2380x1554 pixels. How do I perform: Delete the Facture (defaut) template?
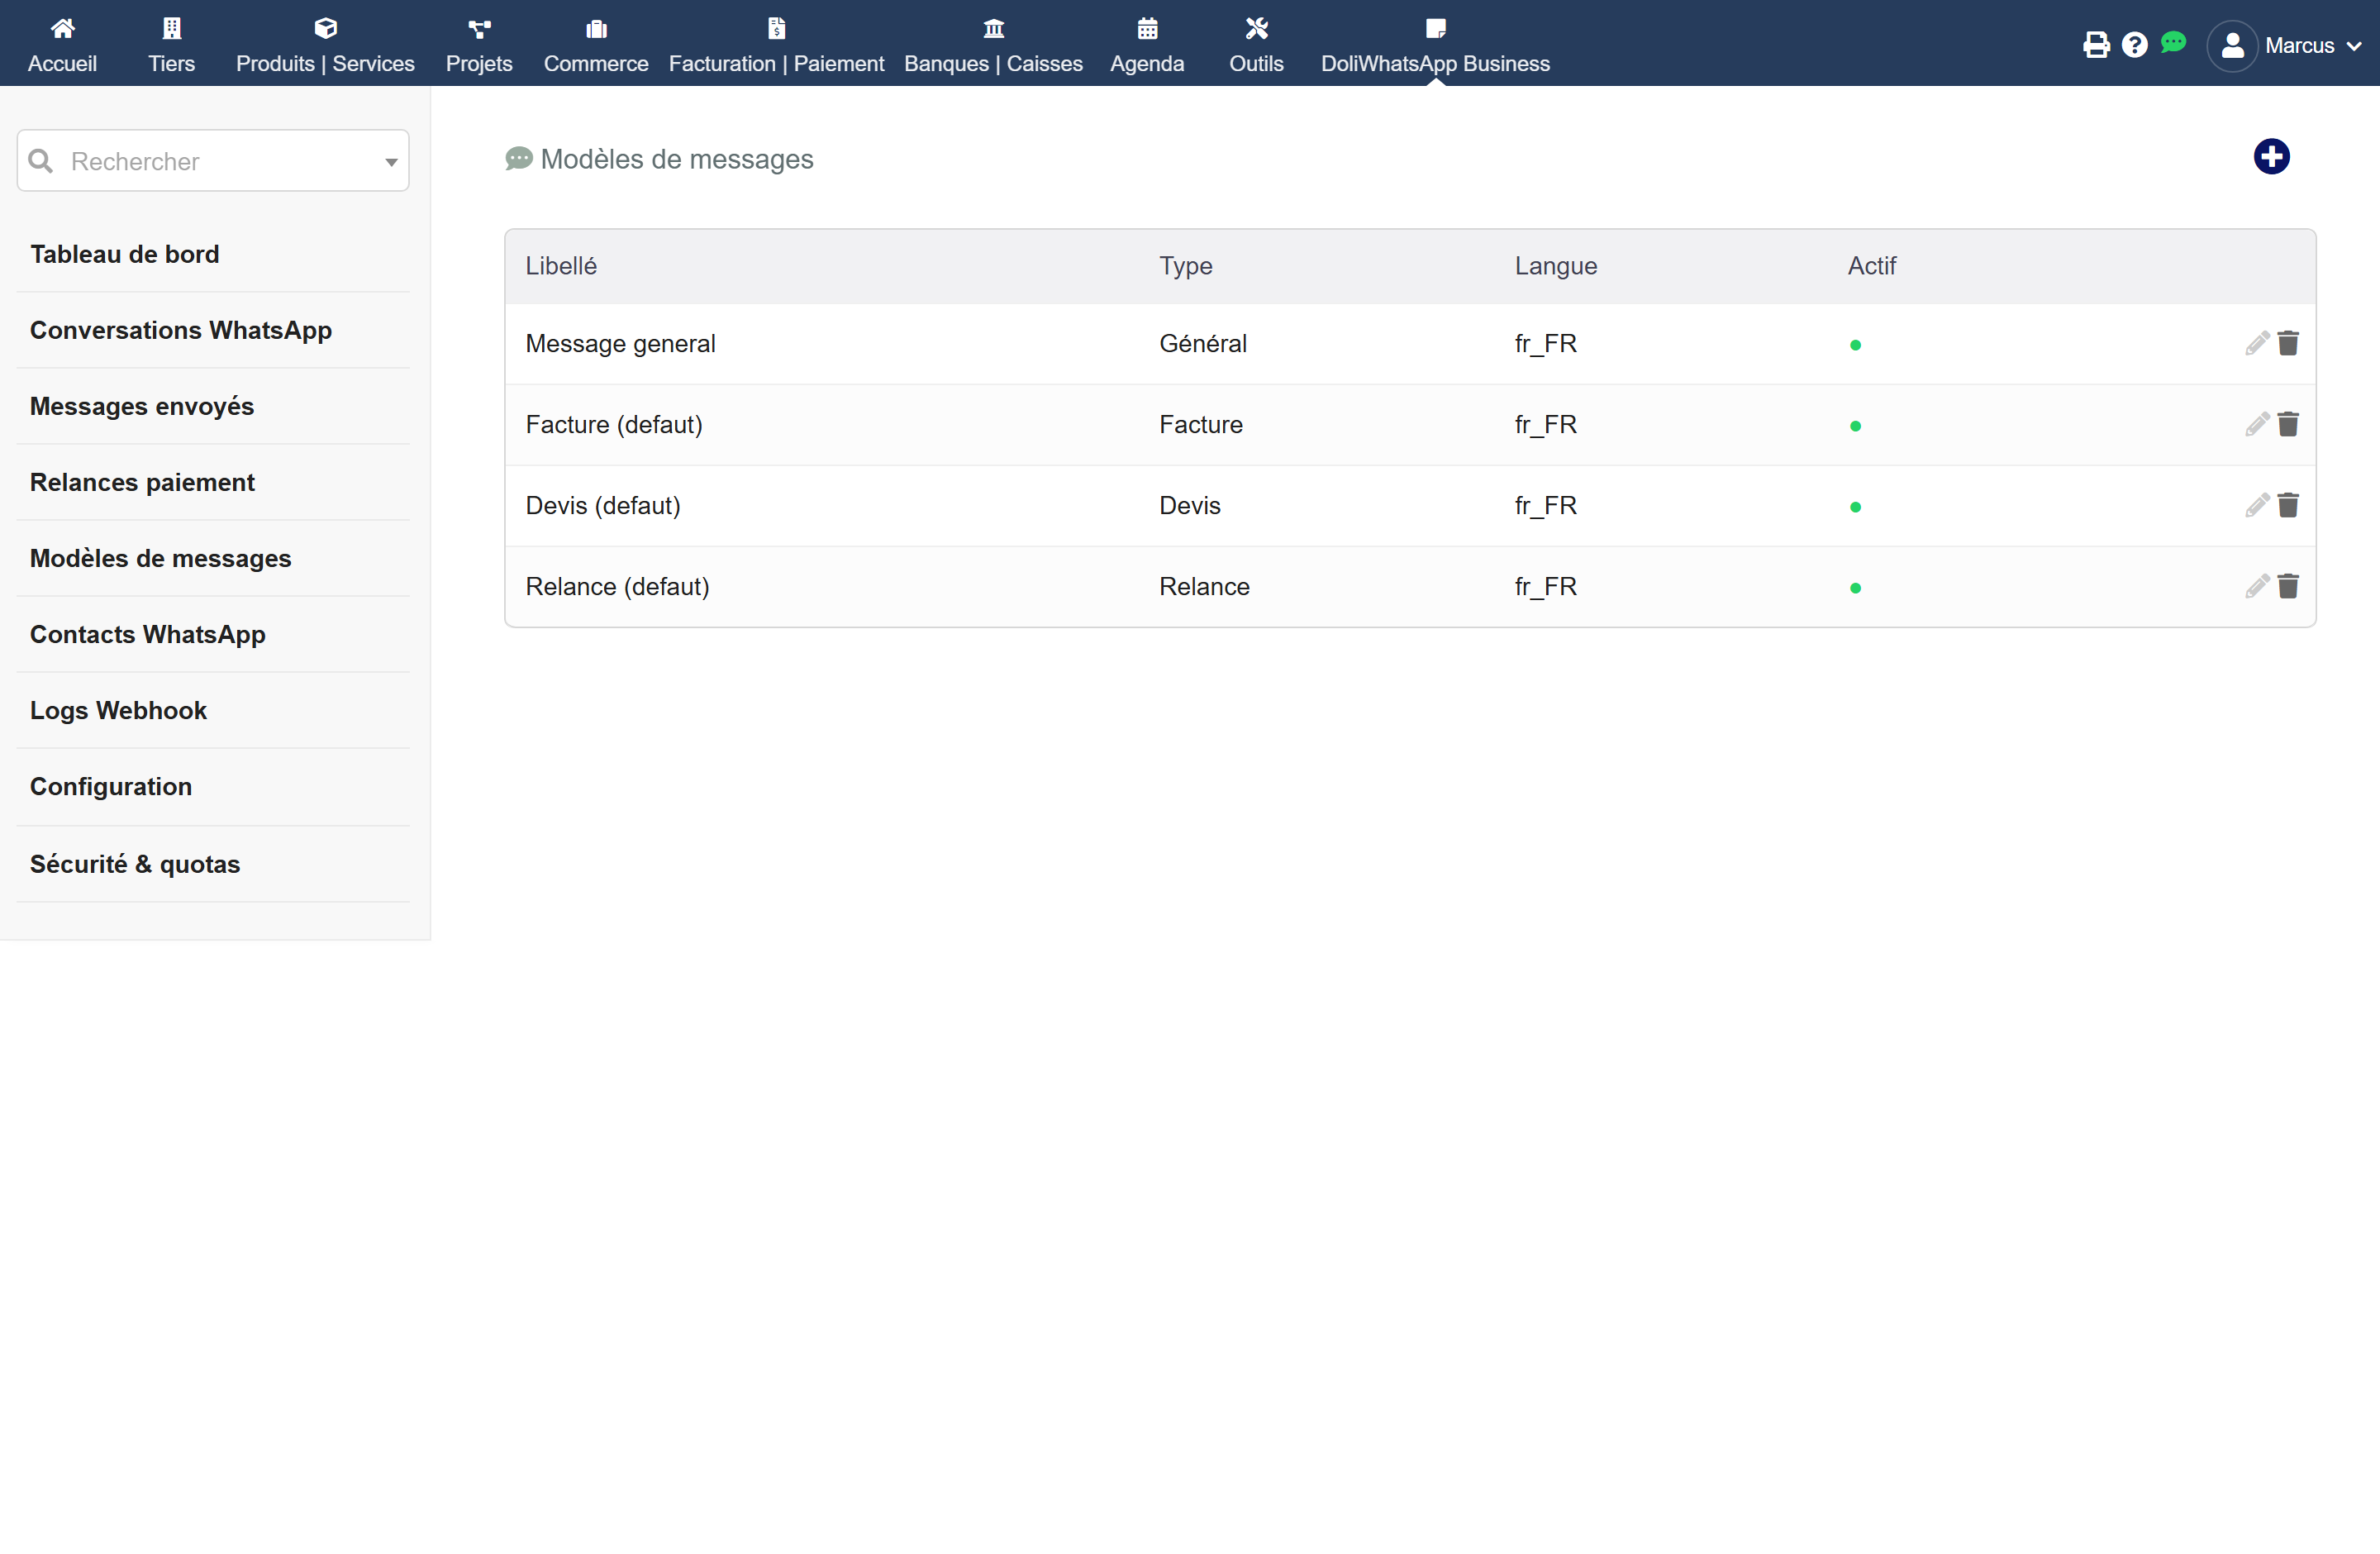tap(2288, 424)
